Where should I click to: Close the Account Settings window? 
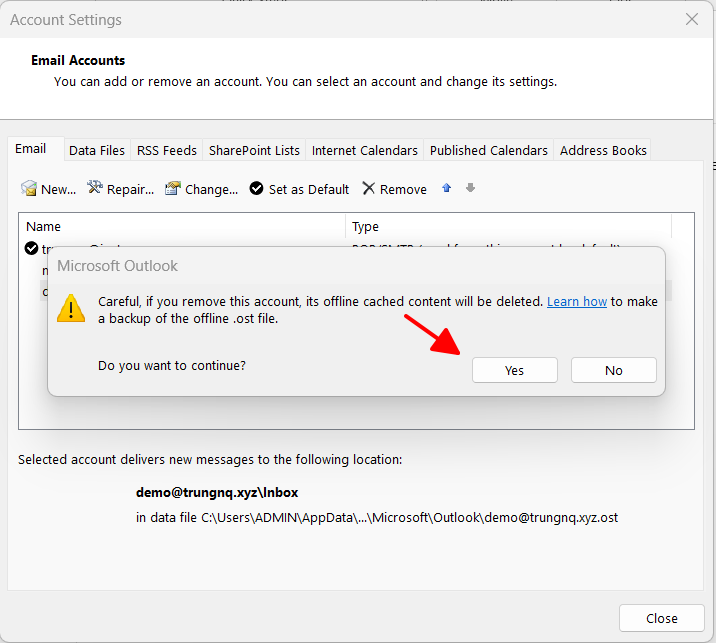pyautogui.click(x=692, y=19)
